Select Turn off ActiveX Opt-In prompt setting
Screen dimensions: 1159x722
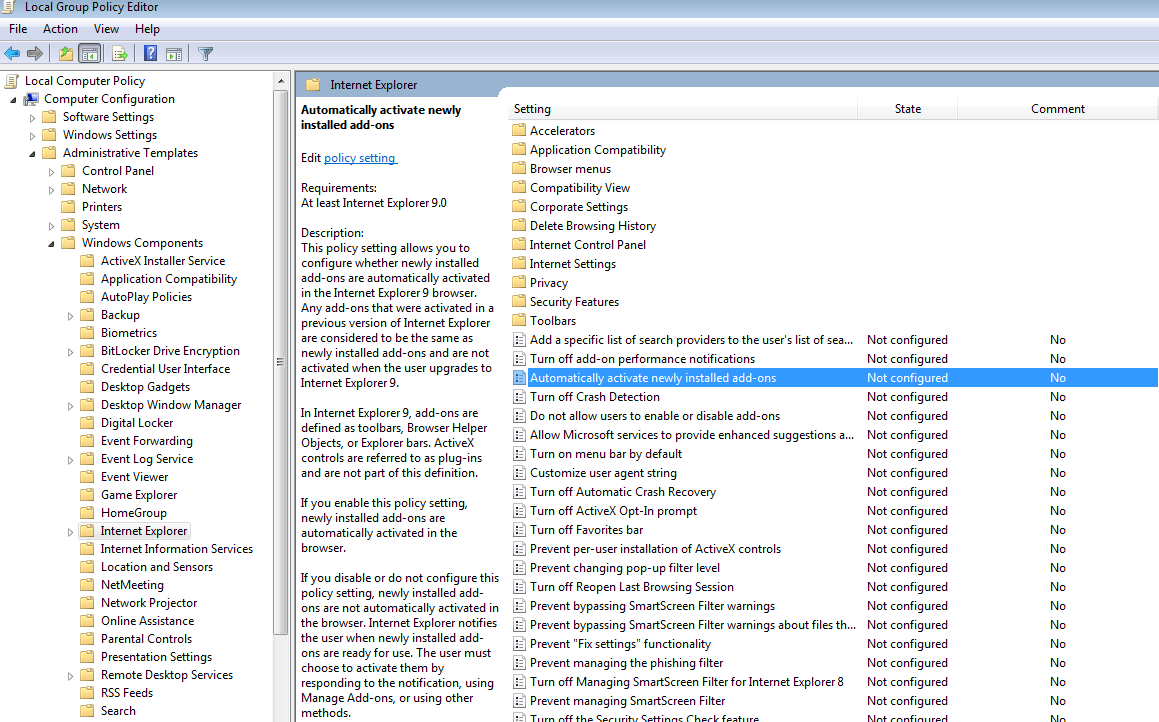(614, 511)
